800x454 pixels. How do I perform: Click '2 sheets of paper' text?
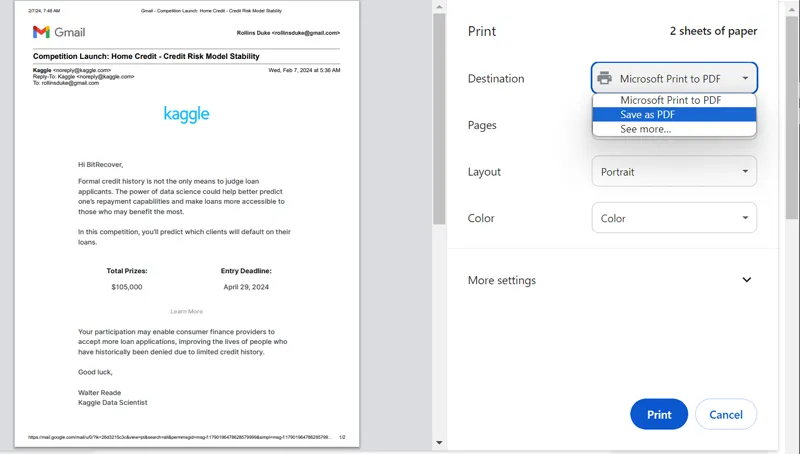713,31
